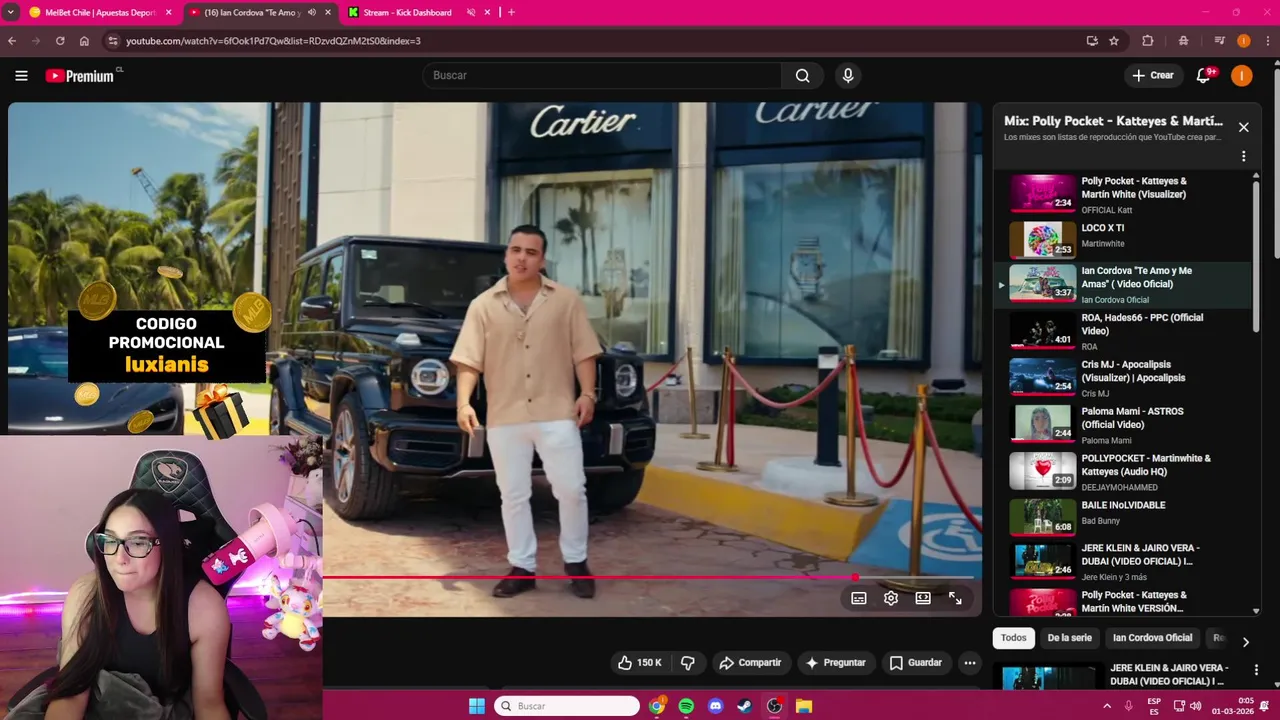This screenshot has height=720, width=1280.
Task: Focus the YouTube Buscar search field
Action: click(x=602, y=75)
